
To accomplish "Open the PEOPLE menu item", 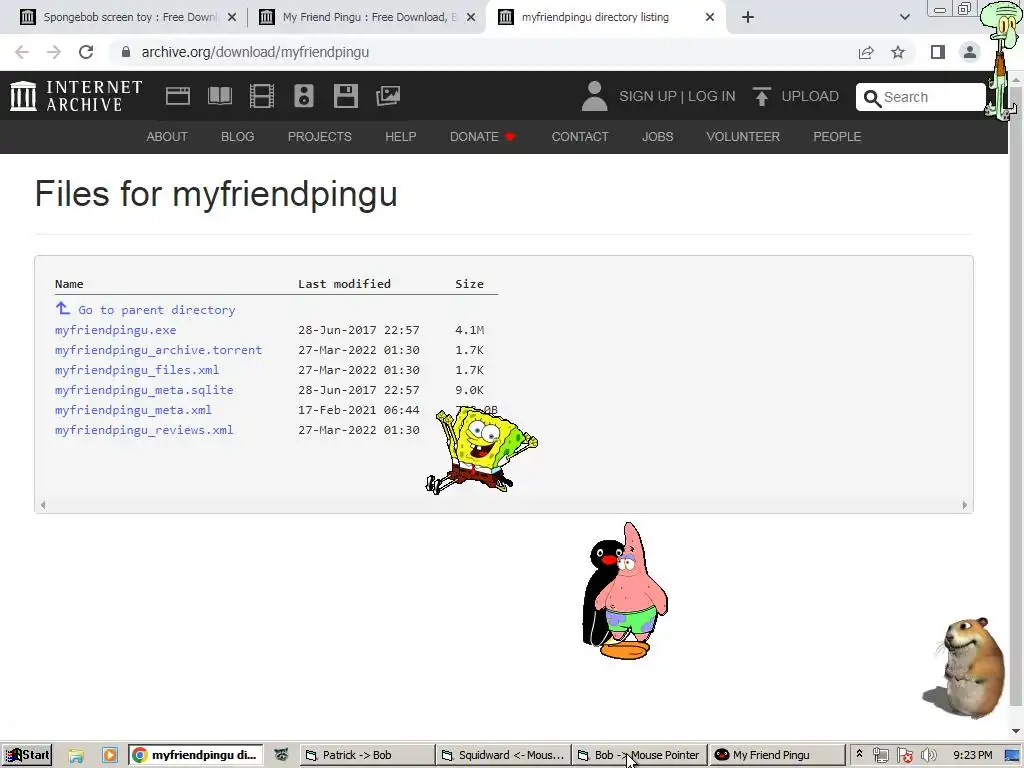I will [x=837, y=136].
